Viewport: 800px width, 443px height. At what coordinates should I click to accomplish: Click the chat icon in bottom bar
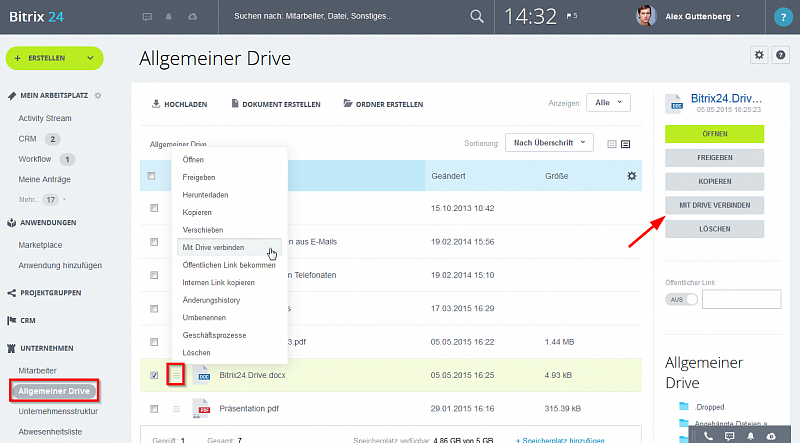(x=730, y=436)
